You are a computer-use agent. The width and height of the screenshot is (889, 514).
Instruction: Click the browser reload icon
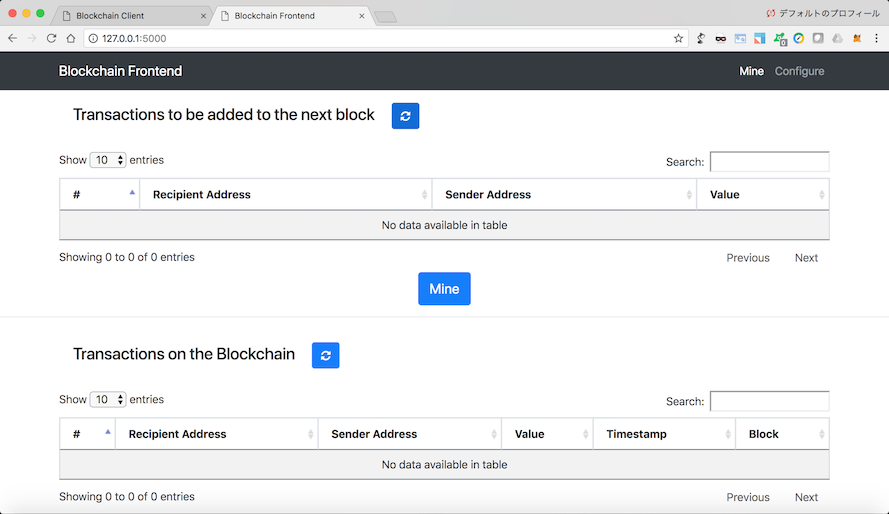point(51,38)
